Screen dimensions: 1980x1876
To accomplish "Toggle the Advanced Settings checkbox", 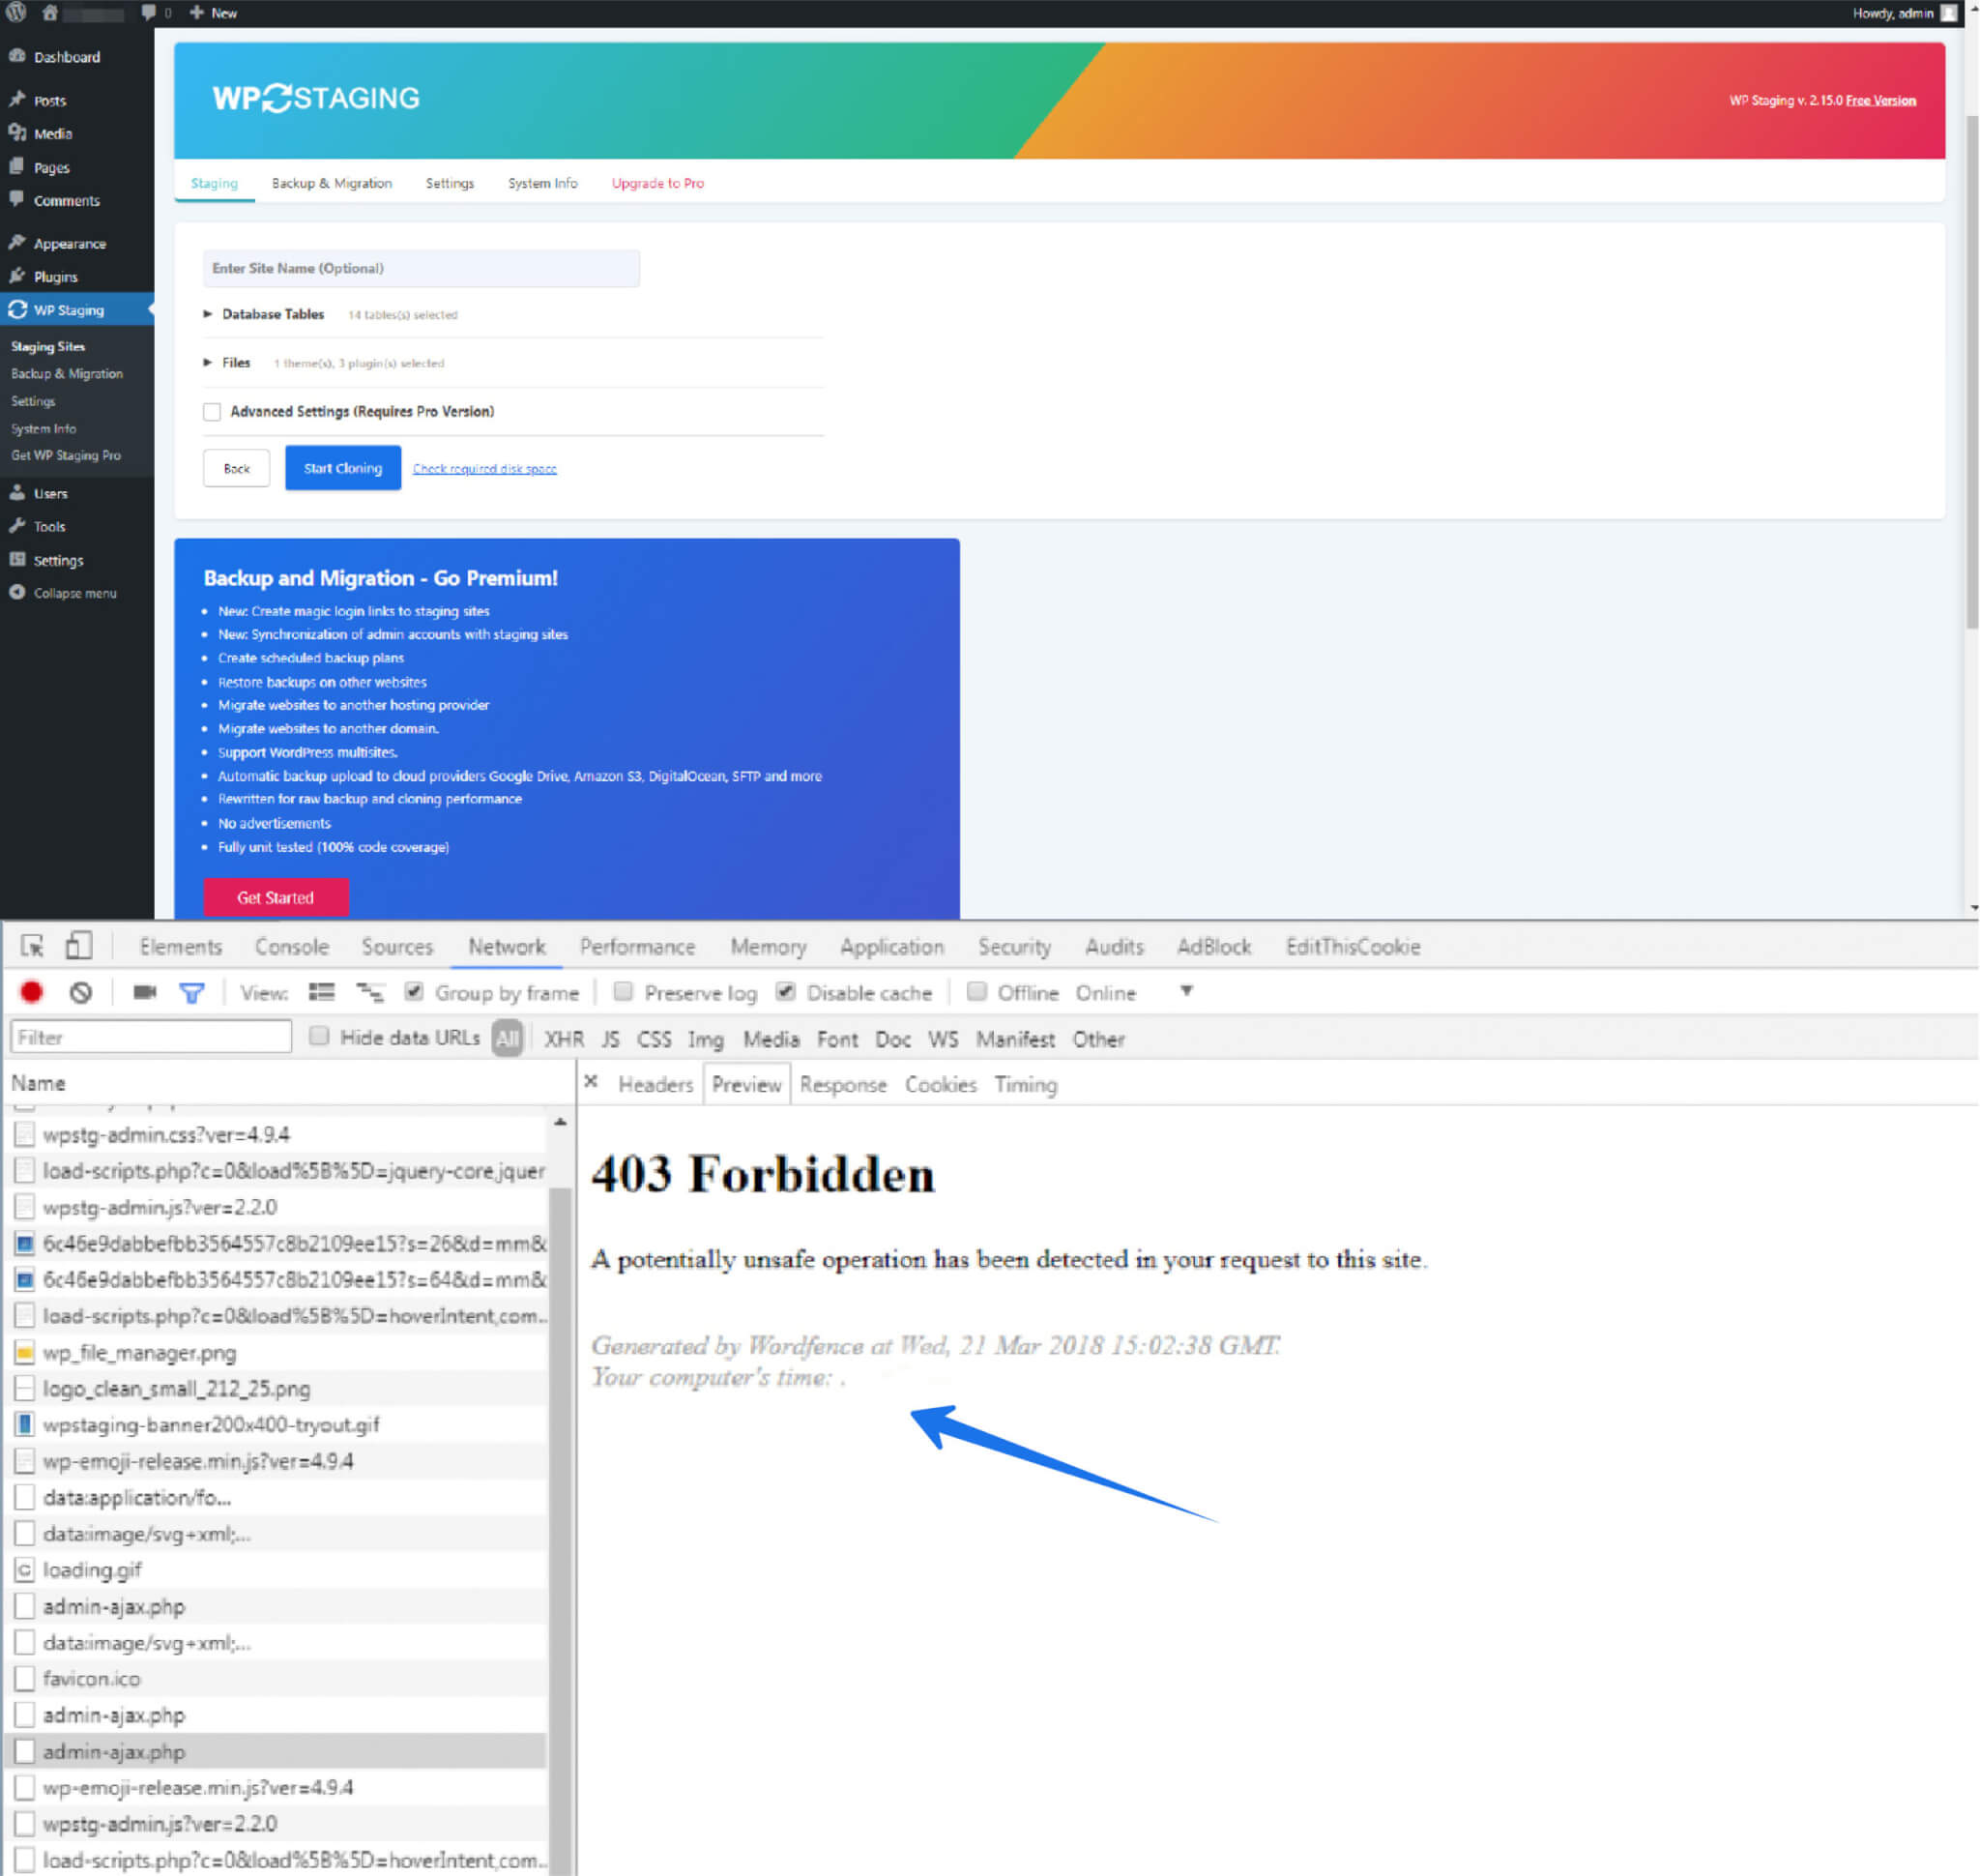I will pyautogui.click(x=214, y=409).
